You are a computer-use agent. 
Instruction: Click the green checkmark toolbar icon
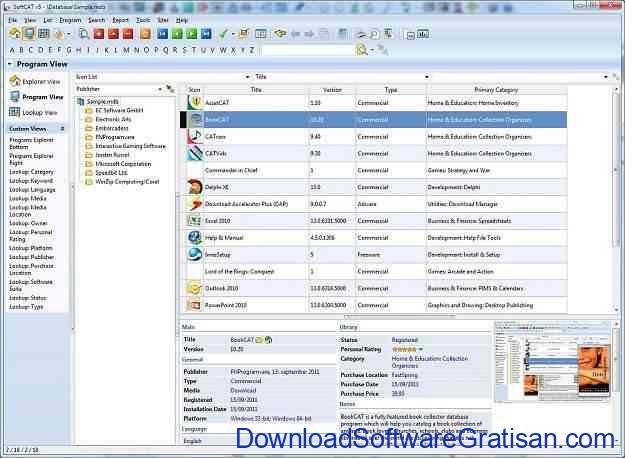223,34
